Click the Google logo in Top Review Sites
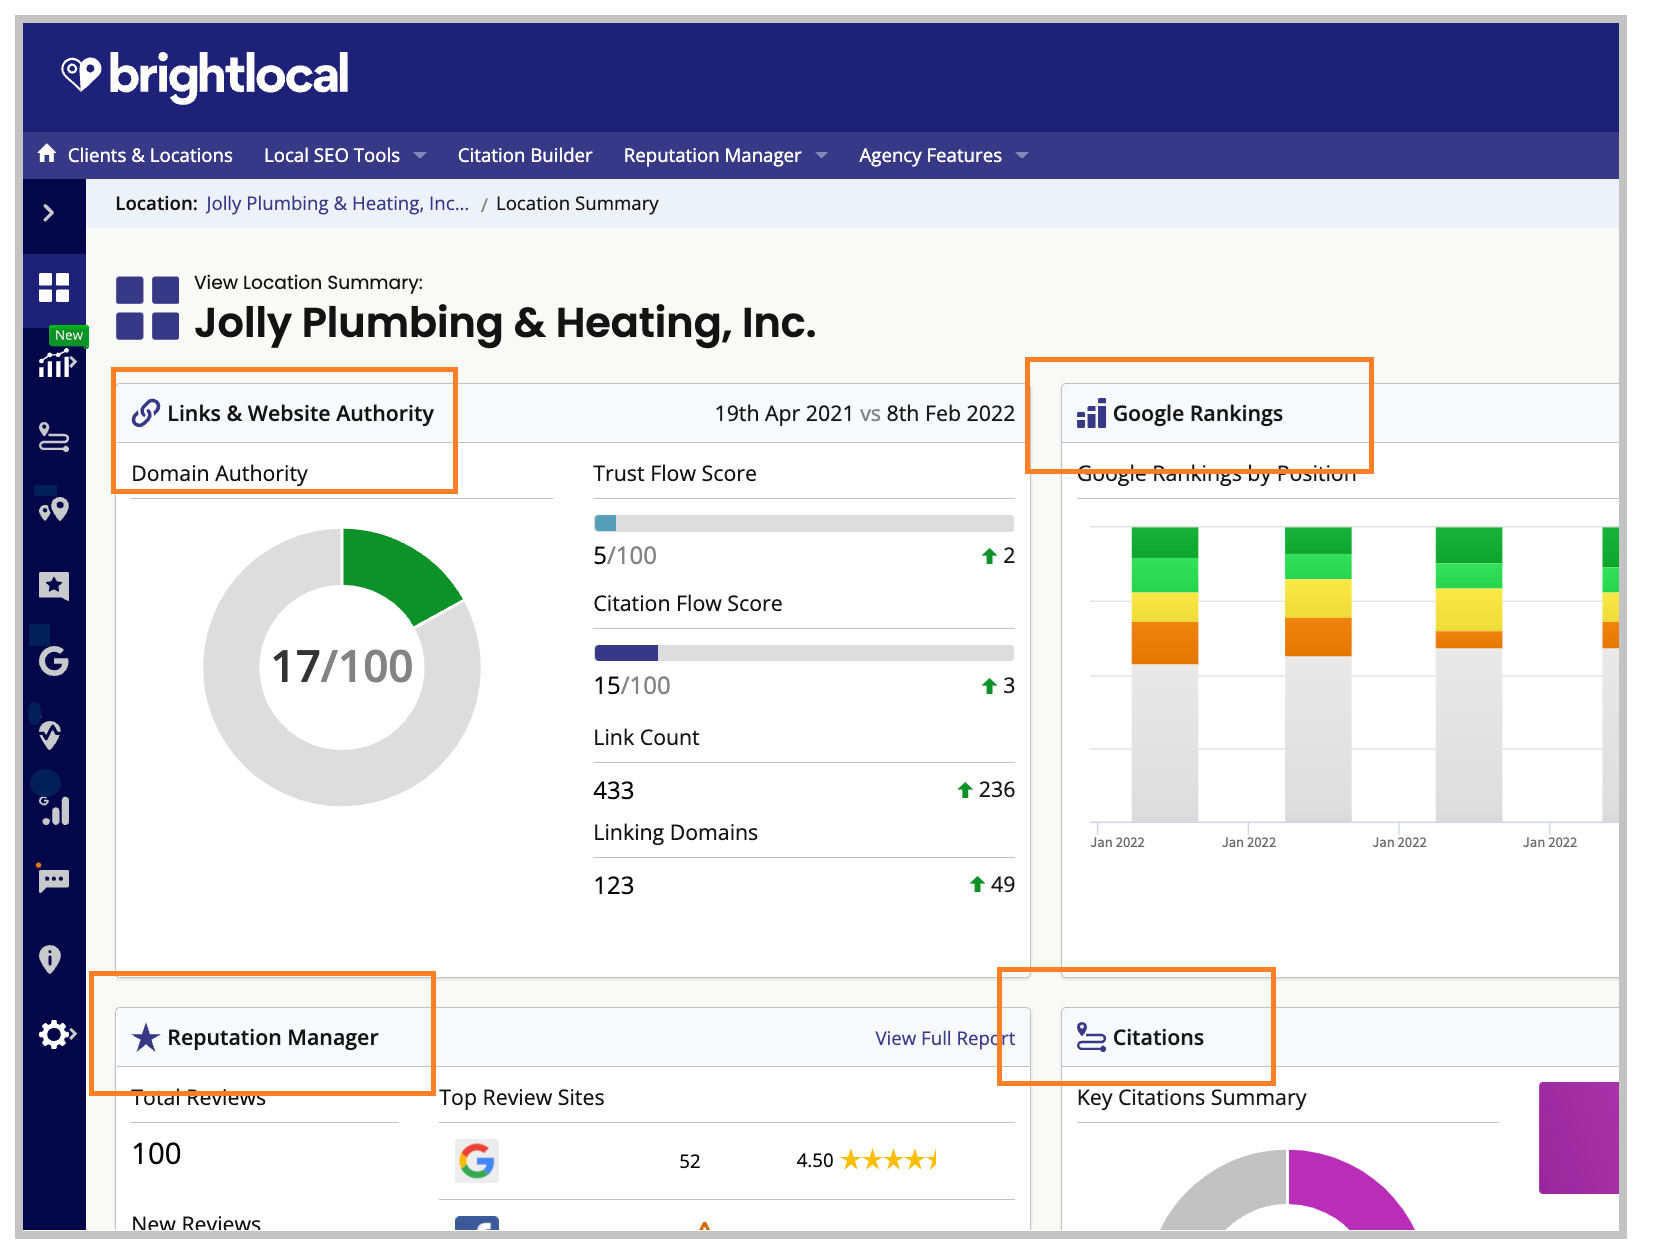This screenshot has width=1662, height=1258. 477,1161
